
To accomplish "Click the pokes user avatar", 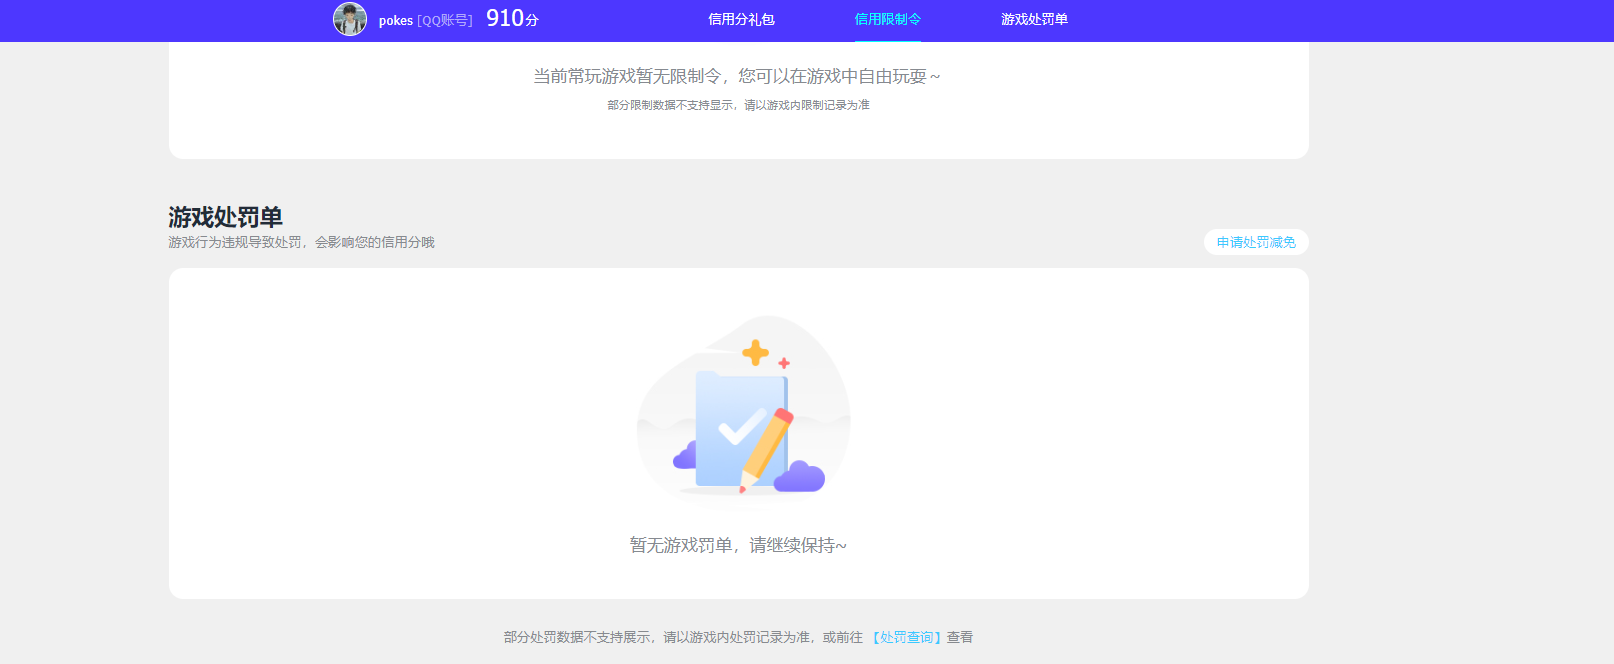I will point(350,19).
